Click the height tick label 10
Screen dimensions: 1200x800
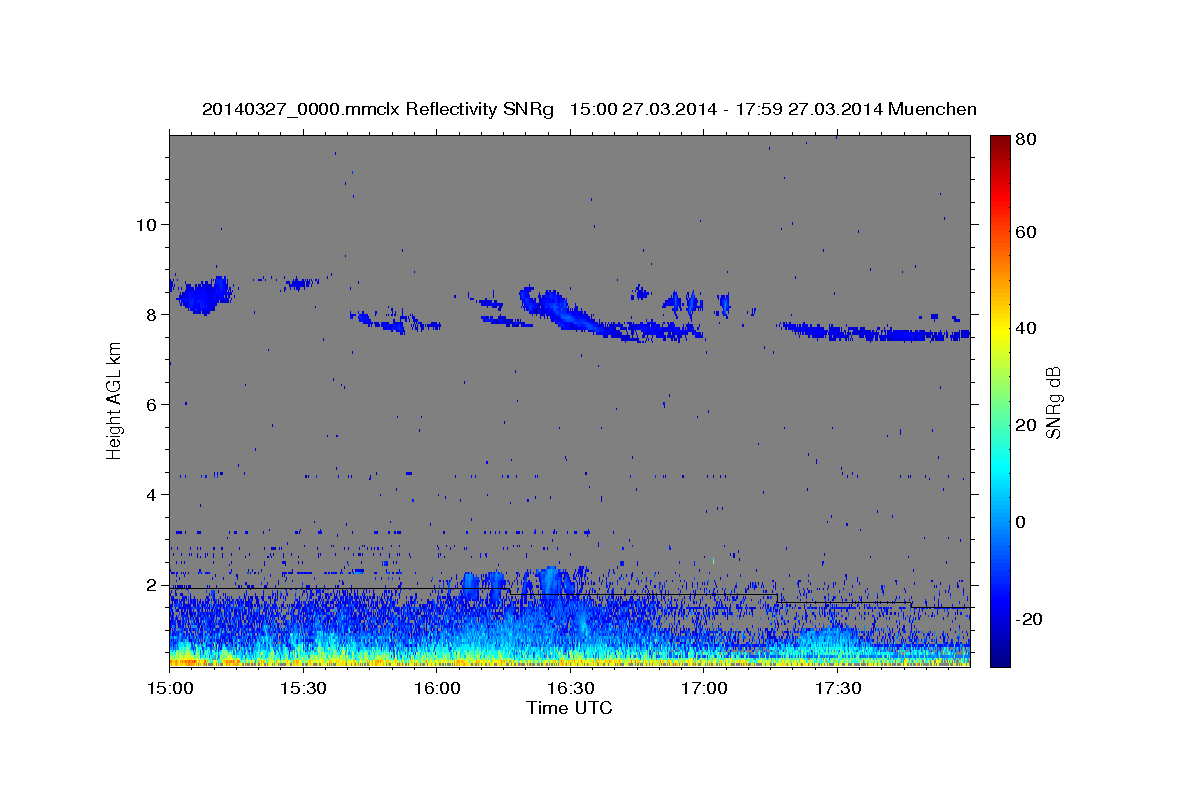coord(146,224)
